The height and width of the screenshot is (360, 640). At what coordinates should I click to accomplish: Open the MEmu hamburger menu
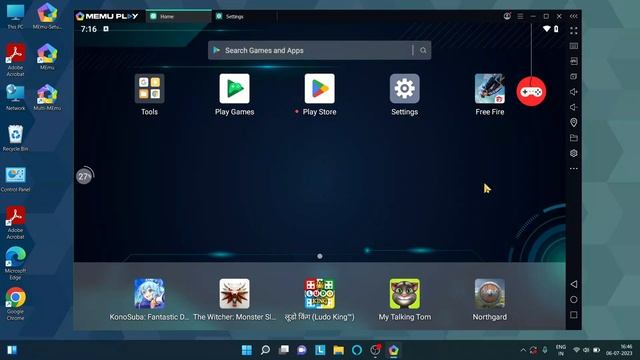point(520,16)
